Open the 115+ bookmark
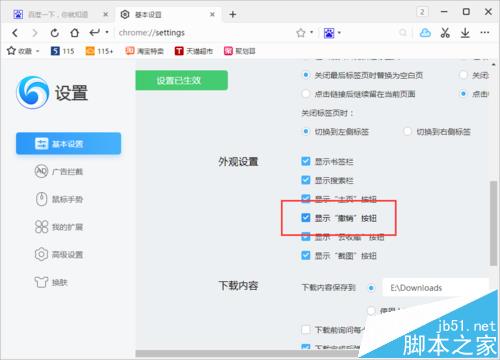This screenshot has width=500, height=360. (x=99, y=51)
